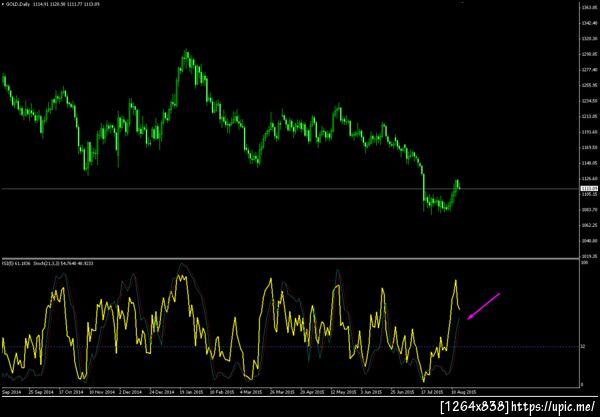Click the 1148.05 price scale value
Viewport: 600px width, 417px height.
click(589, 163)
